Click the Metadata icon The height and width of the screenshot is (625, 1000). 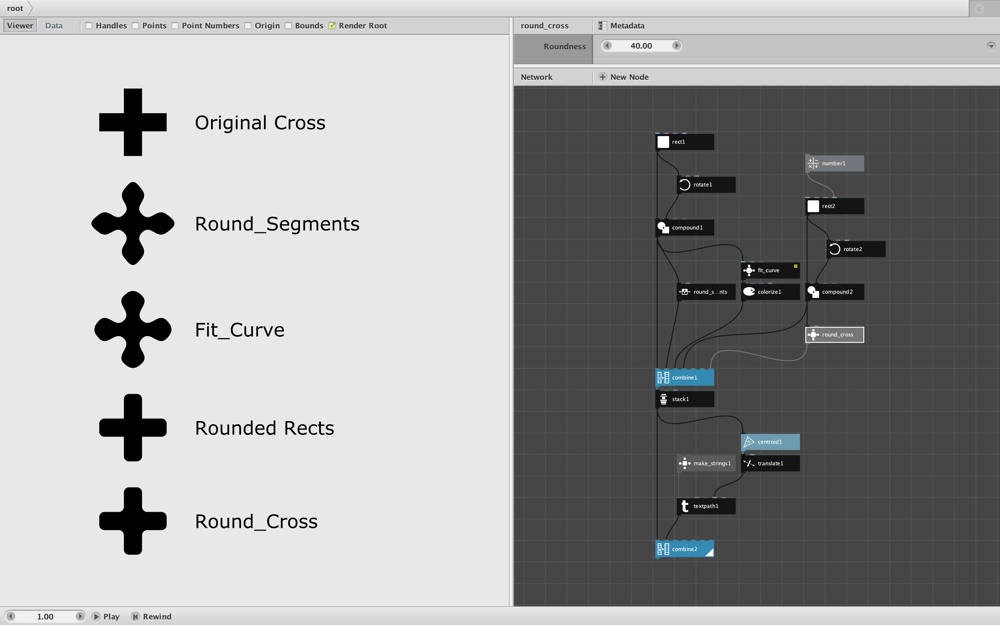pyautogui.click(x=603, y=26)
